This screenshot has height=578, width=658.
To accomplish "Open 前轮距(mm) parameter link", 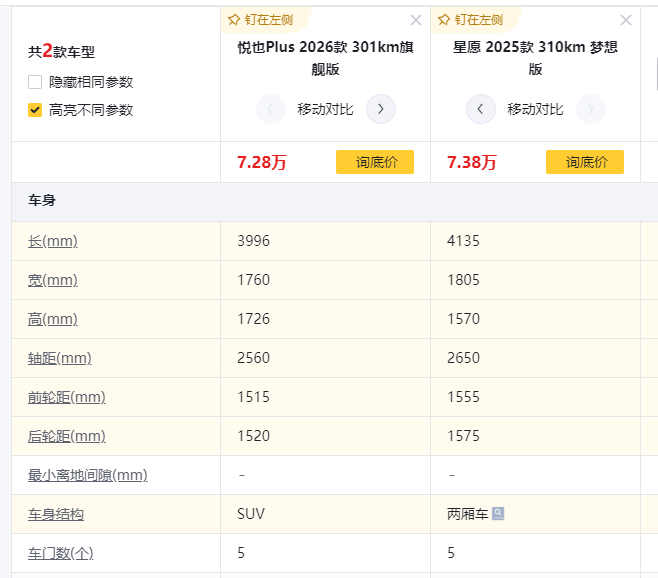I will click(67, 398).
